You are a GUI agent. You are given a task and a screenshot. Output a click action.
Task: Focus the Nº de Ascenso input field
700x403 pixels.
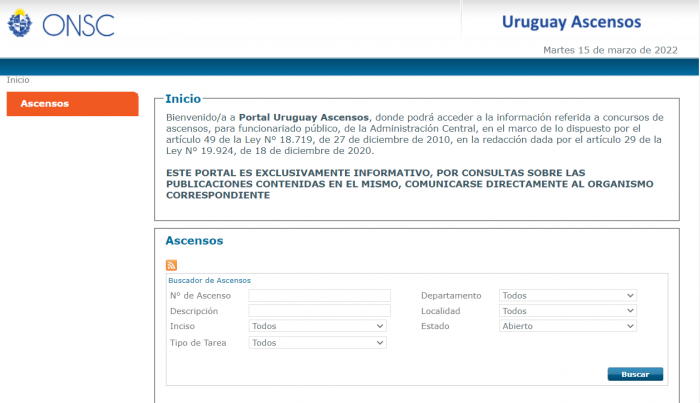(x=320, y=295)
